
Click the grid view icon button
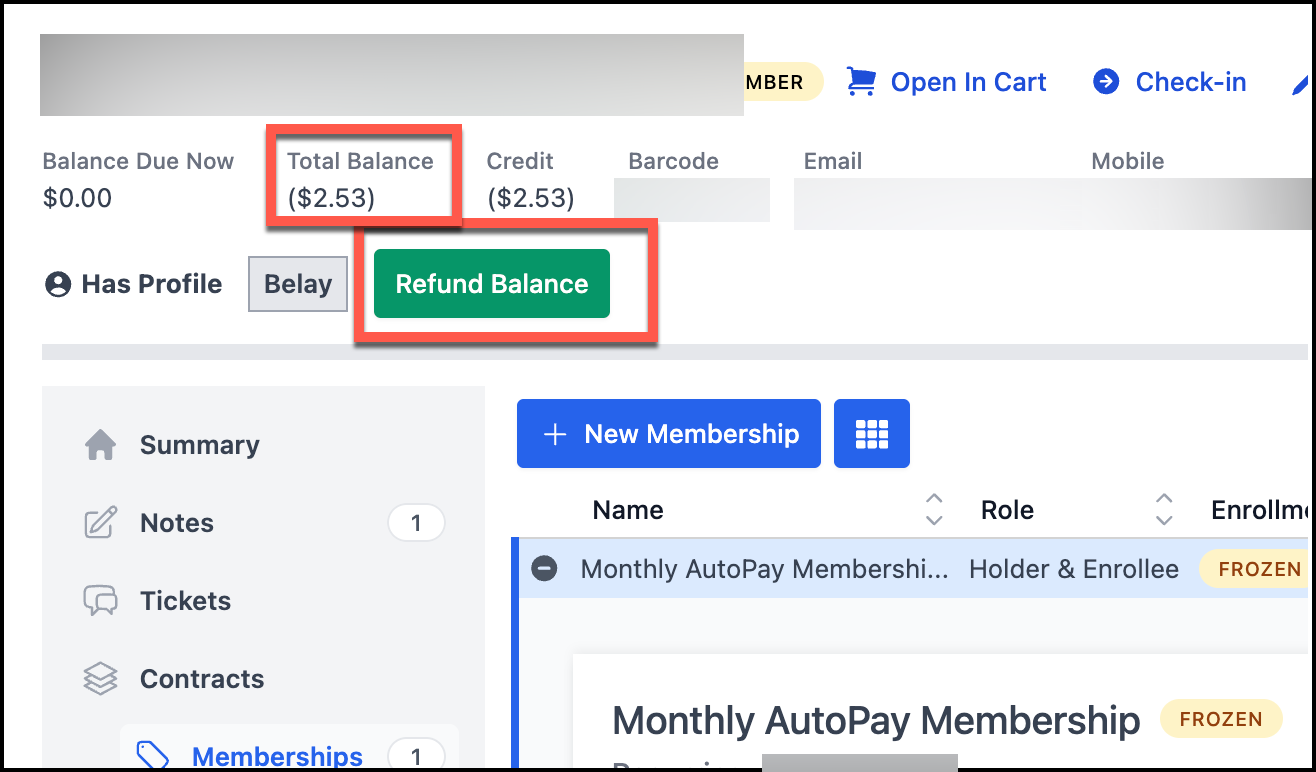pyautogui.click(x=871, y=433)
